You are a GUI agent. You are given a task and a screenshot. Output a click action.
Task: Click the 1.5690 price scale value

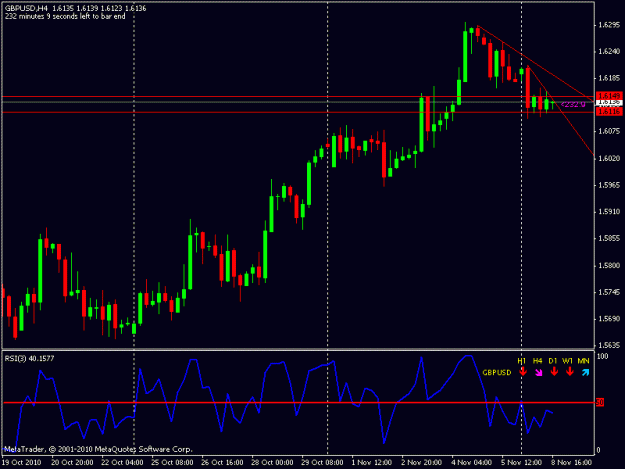609,319
